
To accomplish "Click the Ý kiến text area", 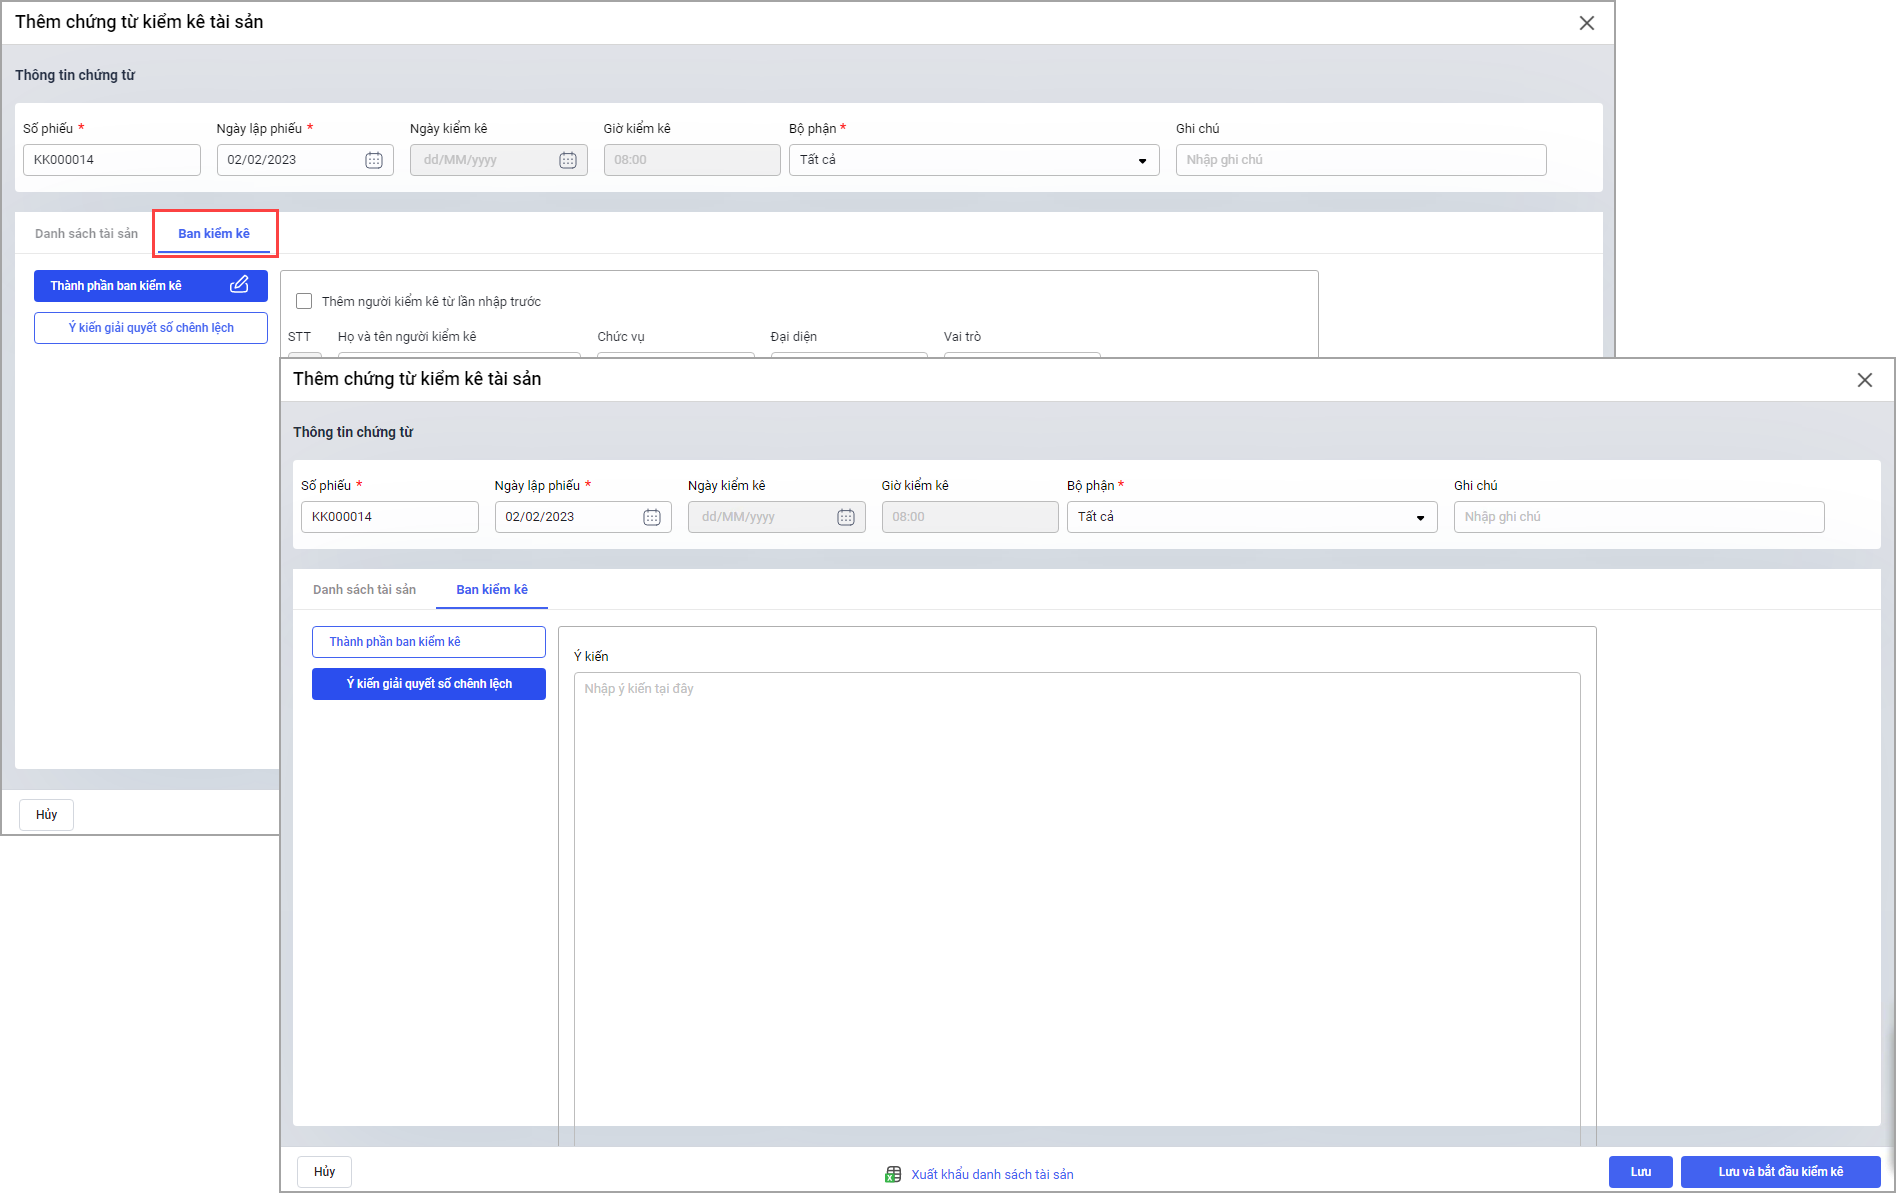I will (1076, 900).
